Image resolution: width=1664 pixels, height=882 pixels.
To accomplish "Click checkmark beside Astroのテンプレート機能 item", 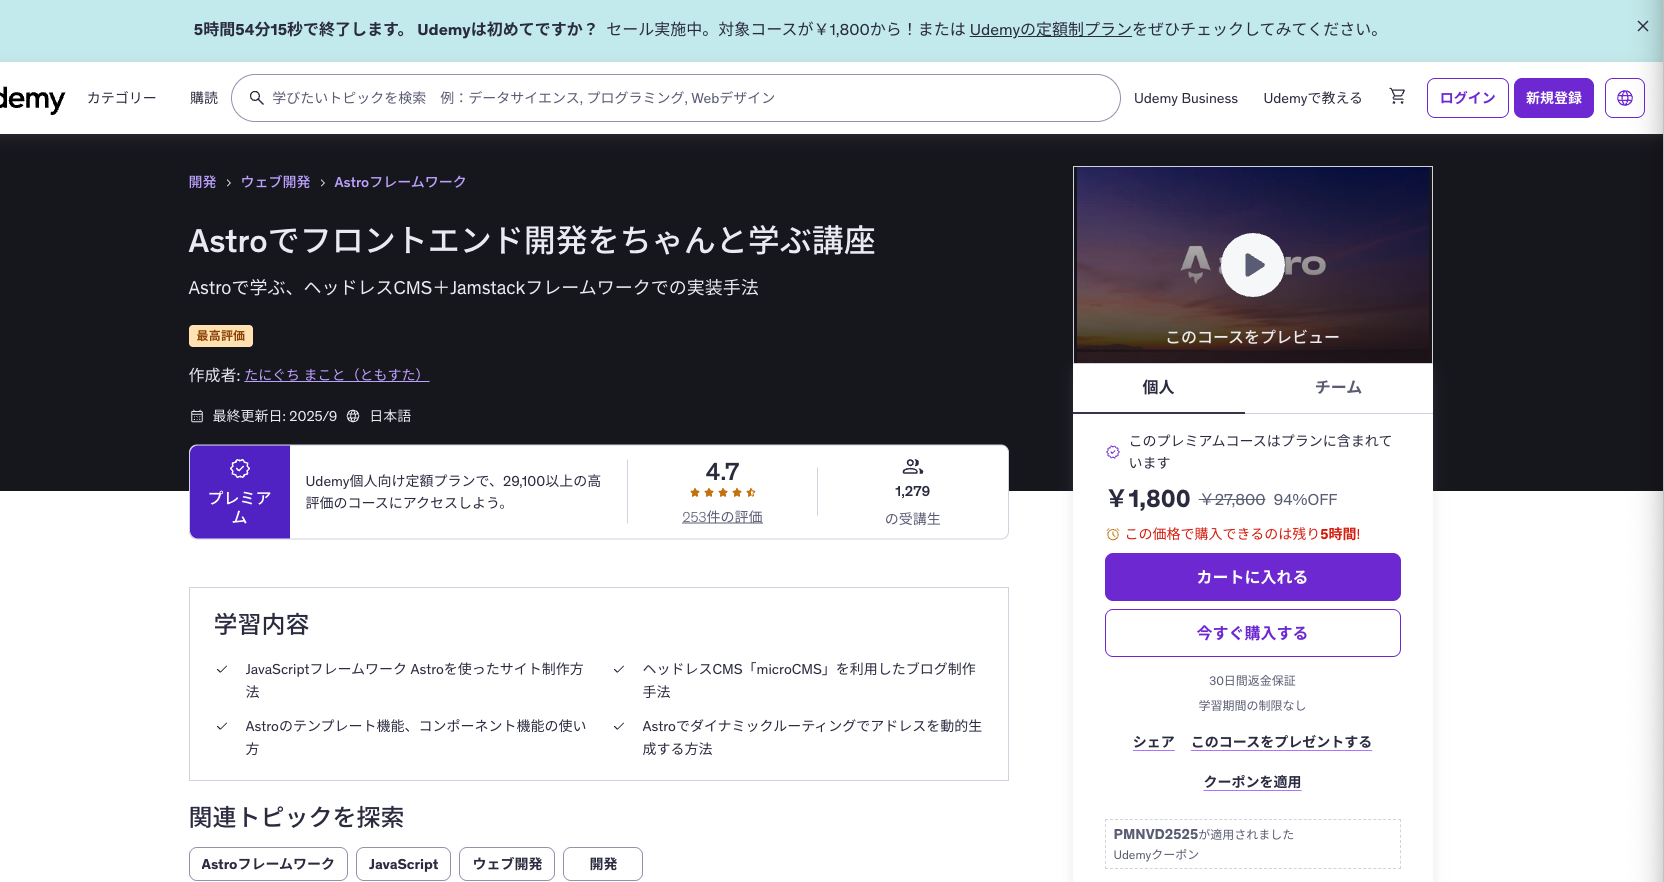I will coord(222,726).
